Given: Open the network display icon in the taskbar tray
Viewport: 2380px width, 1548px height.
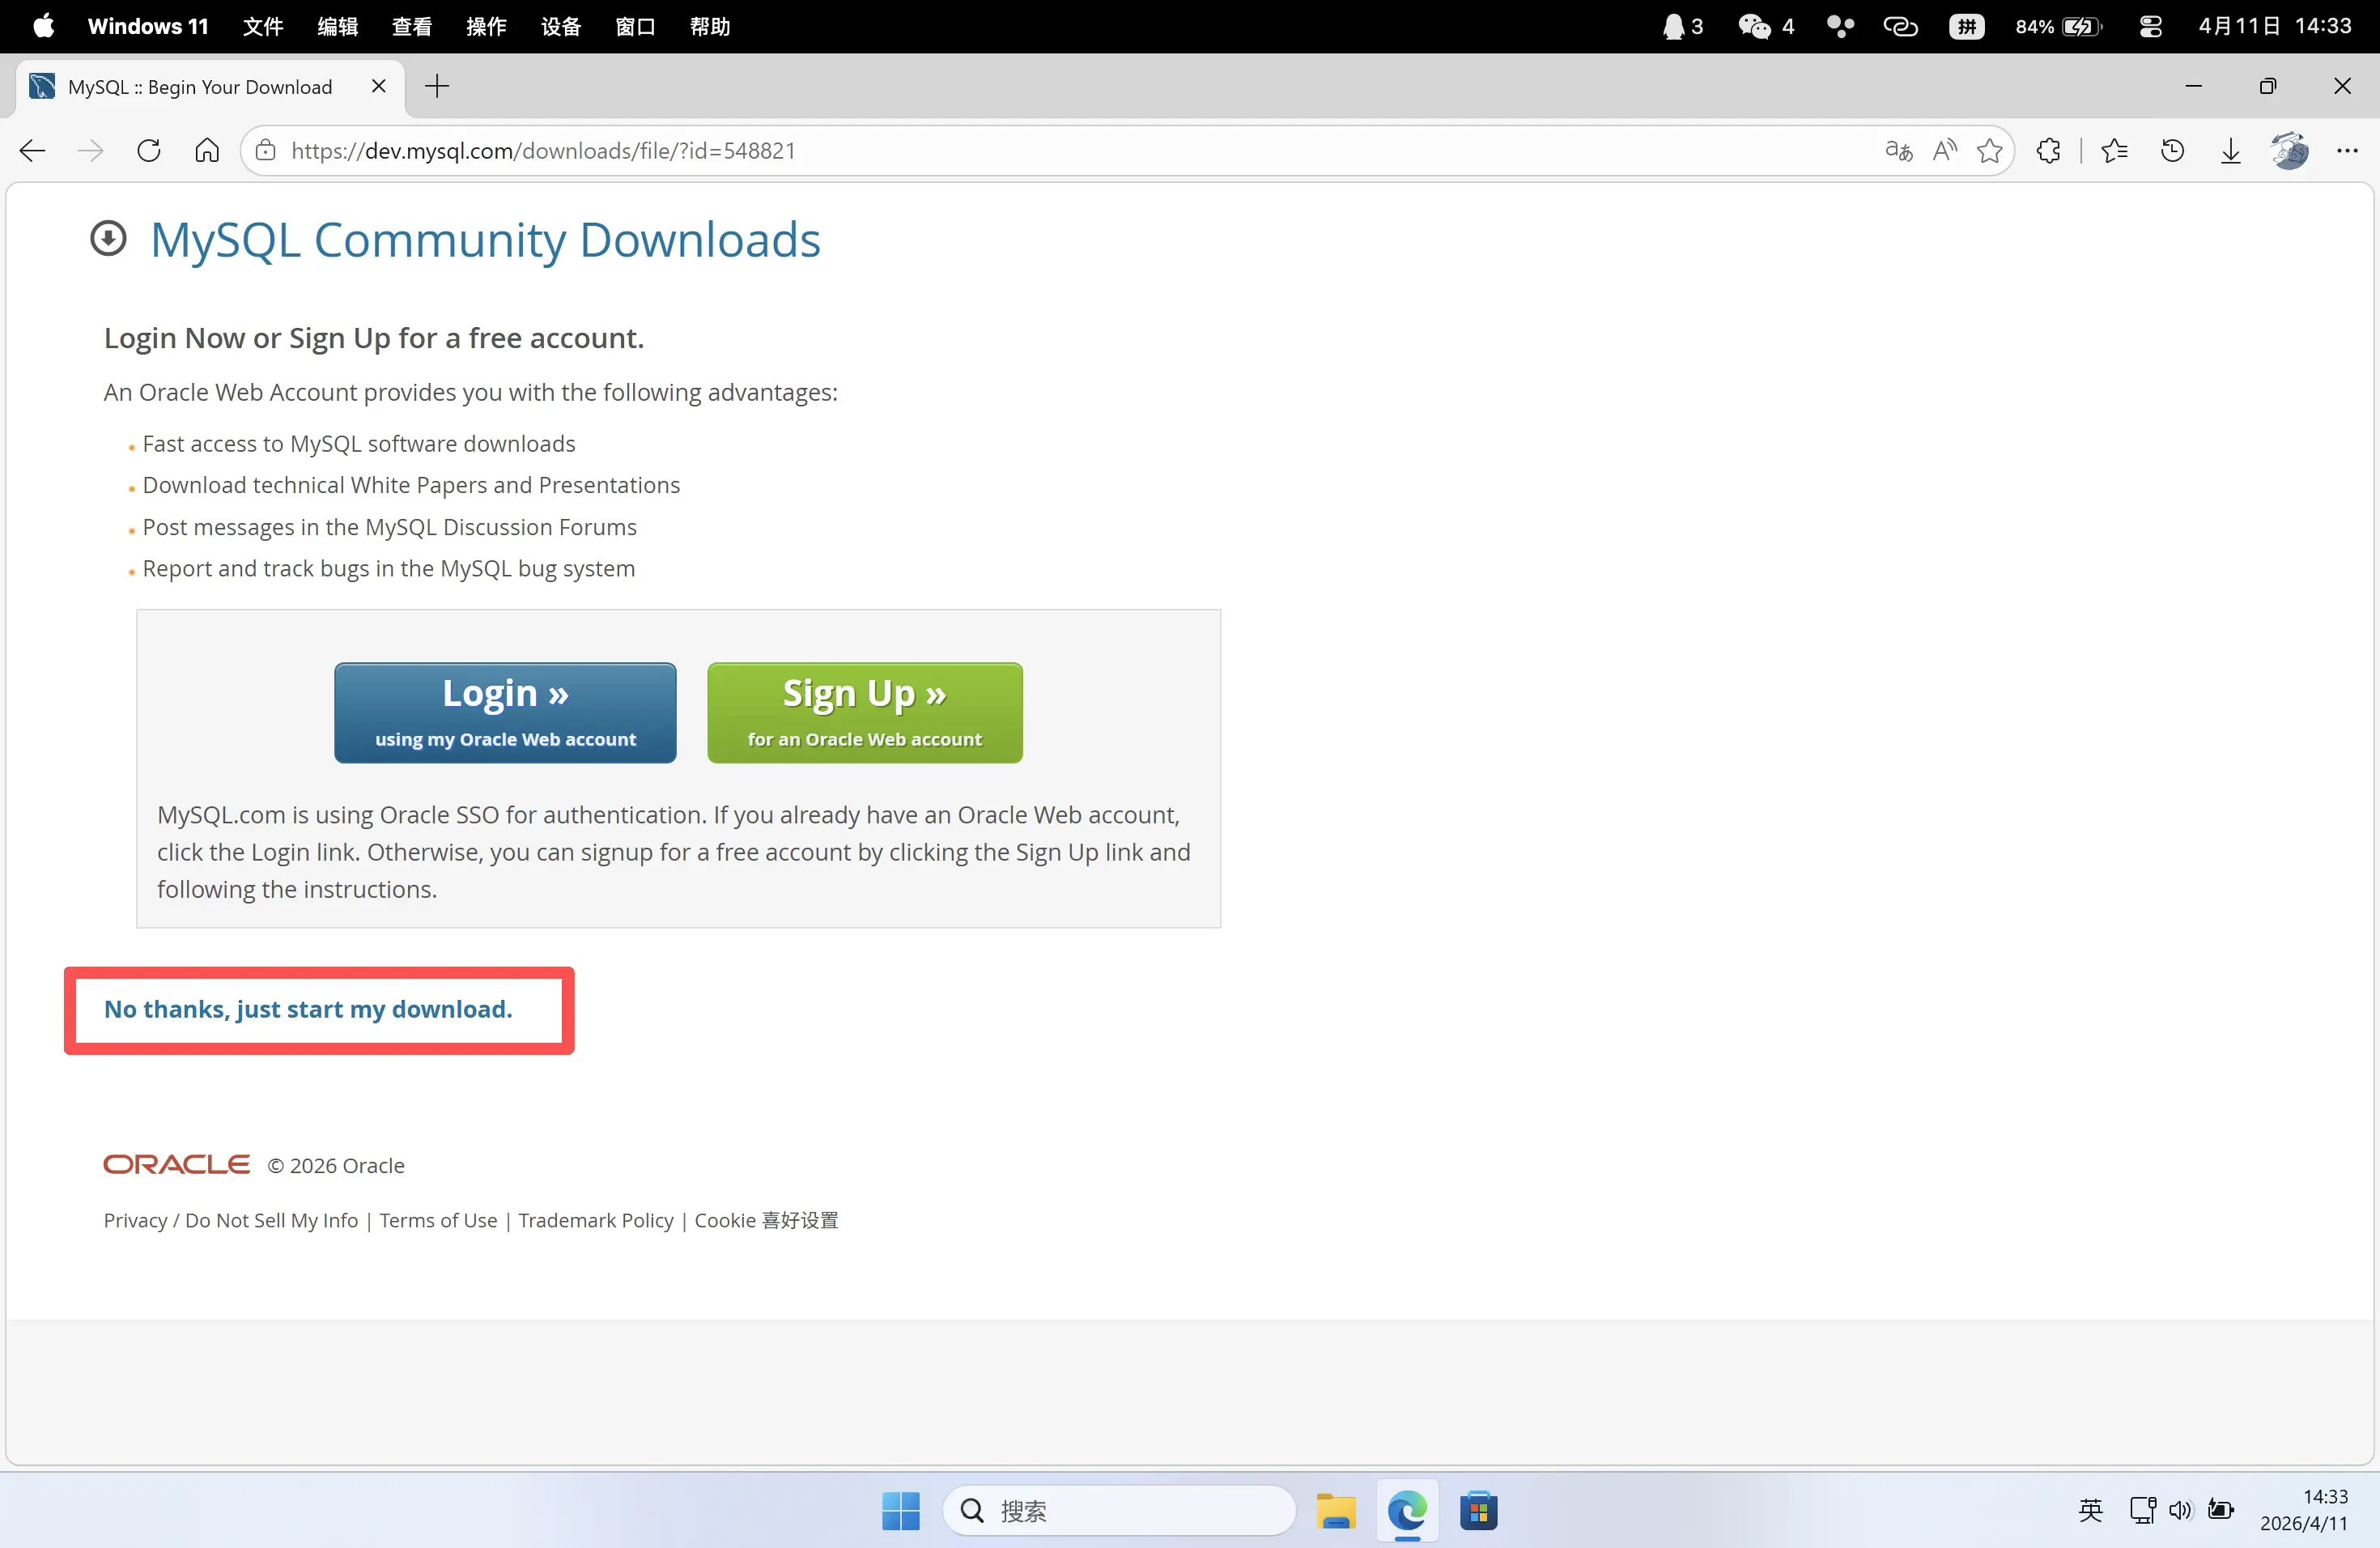Looking at the screenshot, I should 2142,1511.
